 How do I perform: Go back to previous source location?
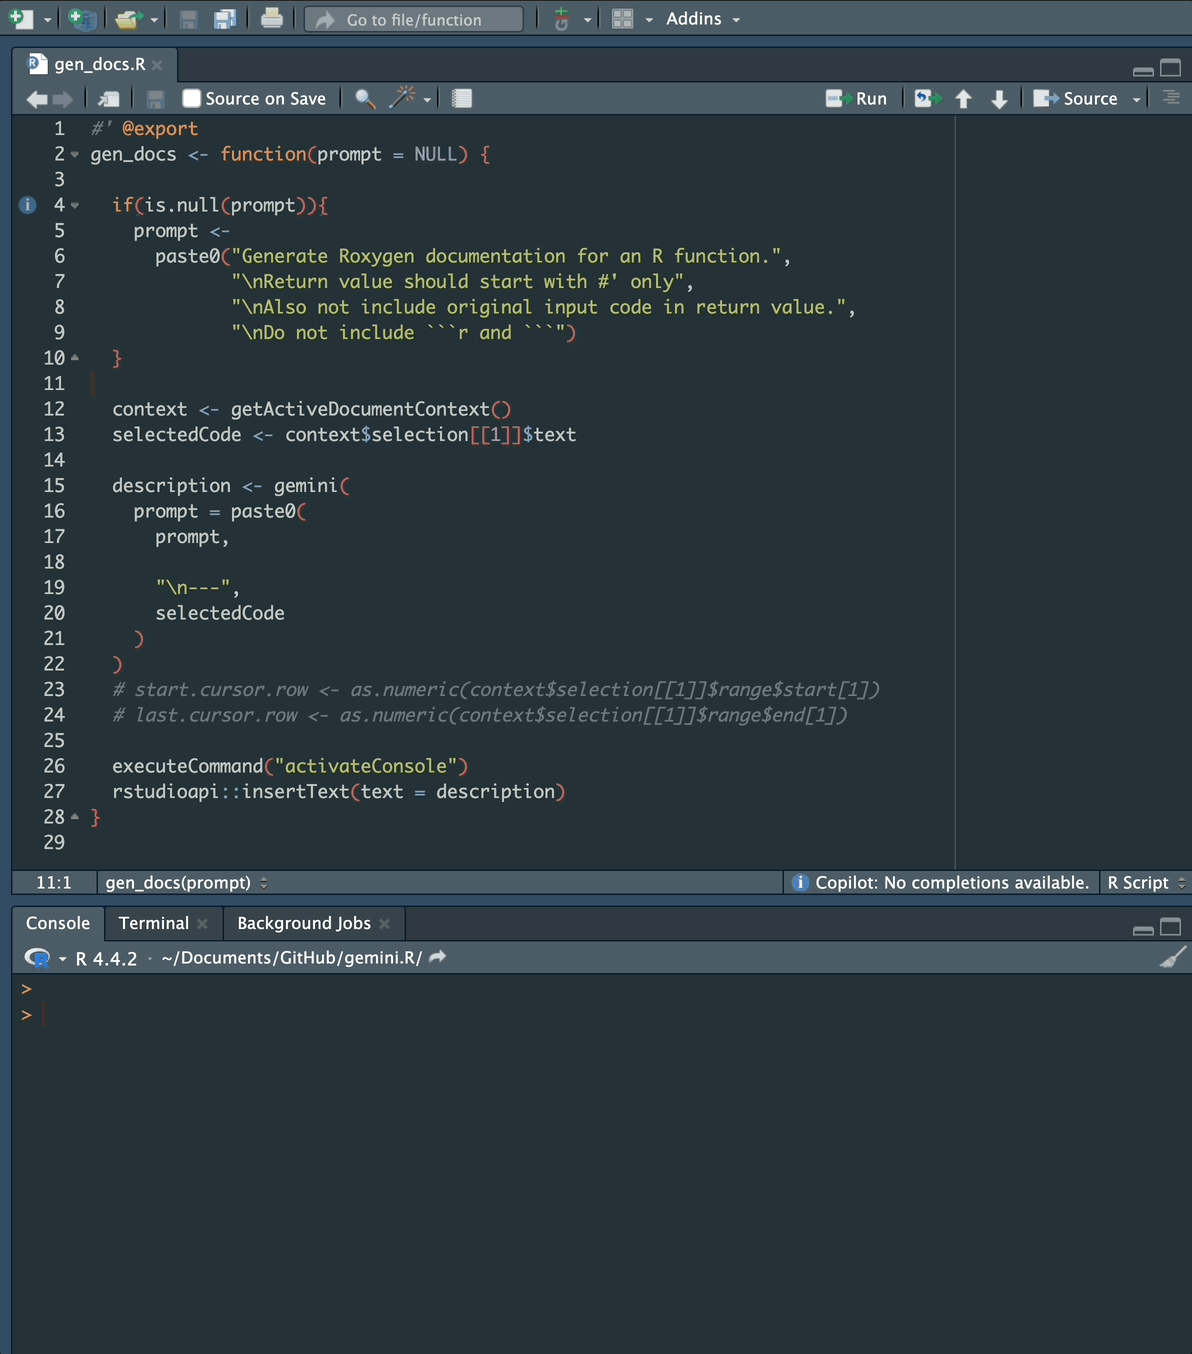click(37, 99)
